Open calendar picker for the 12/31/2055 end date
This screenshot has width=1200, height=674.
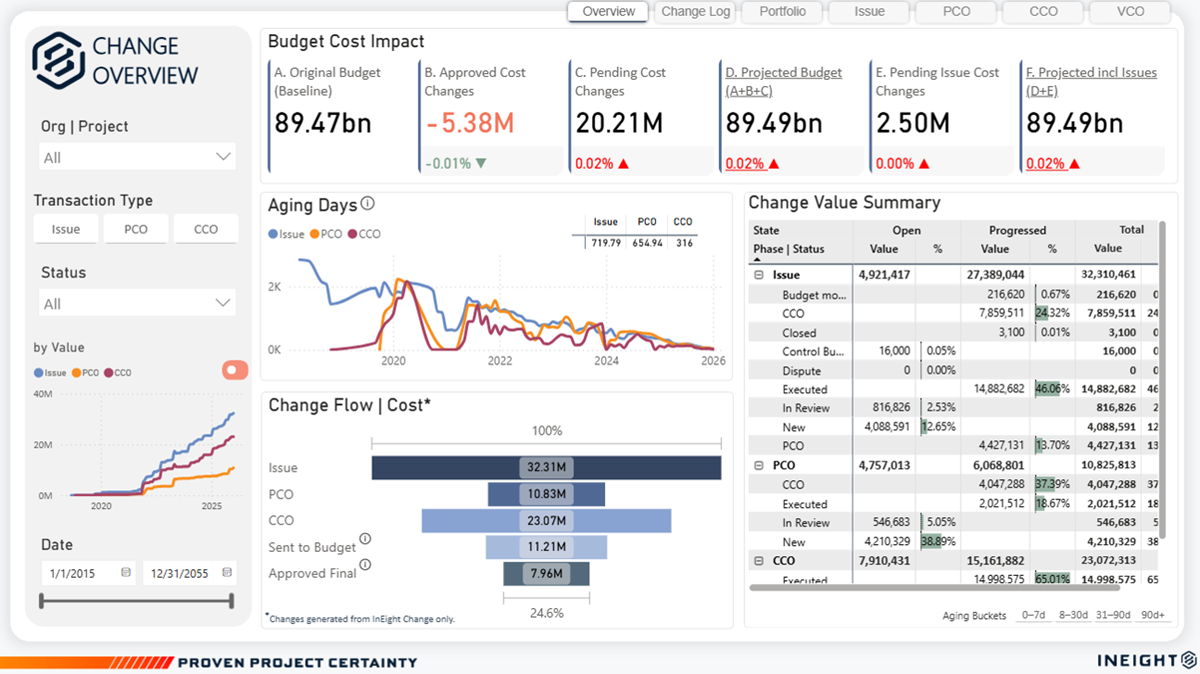(x=227, y=572)
